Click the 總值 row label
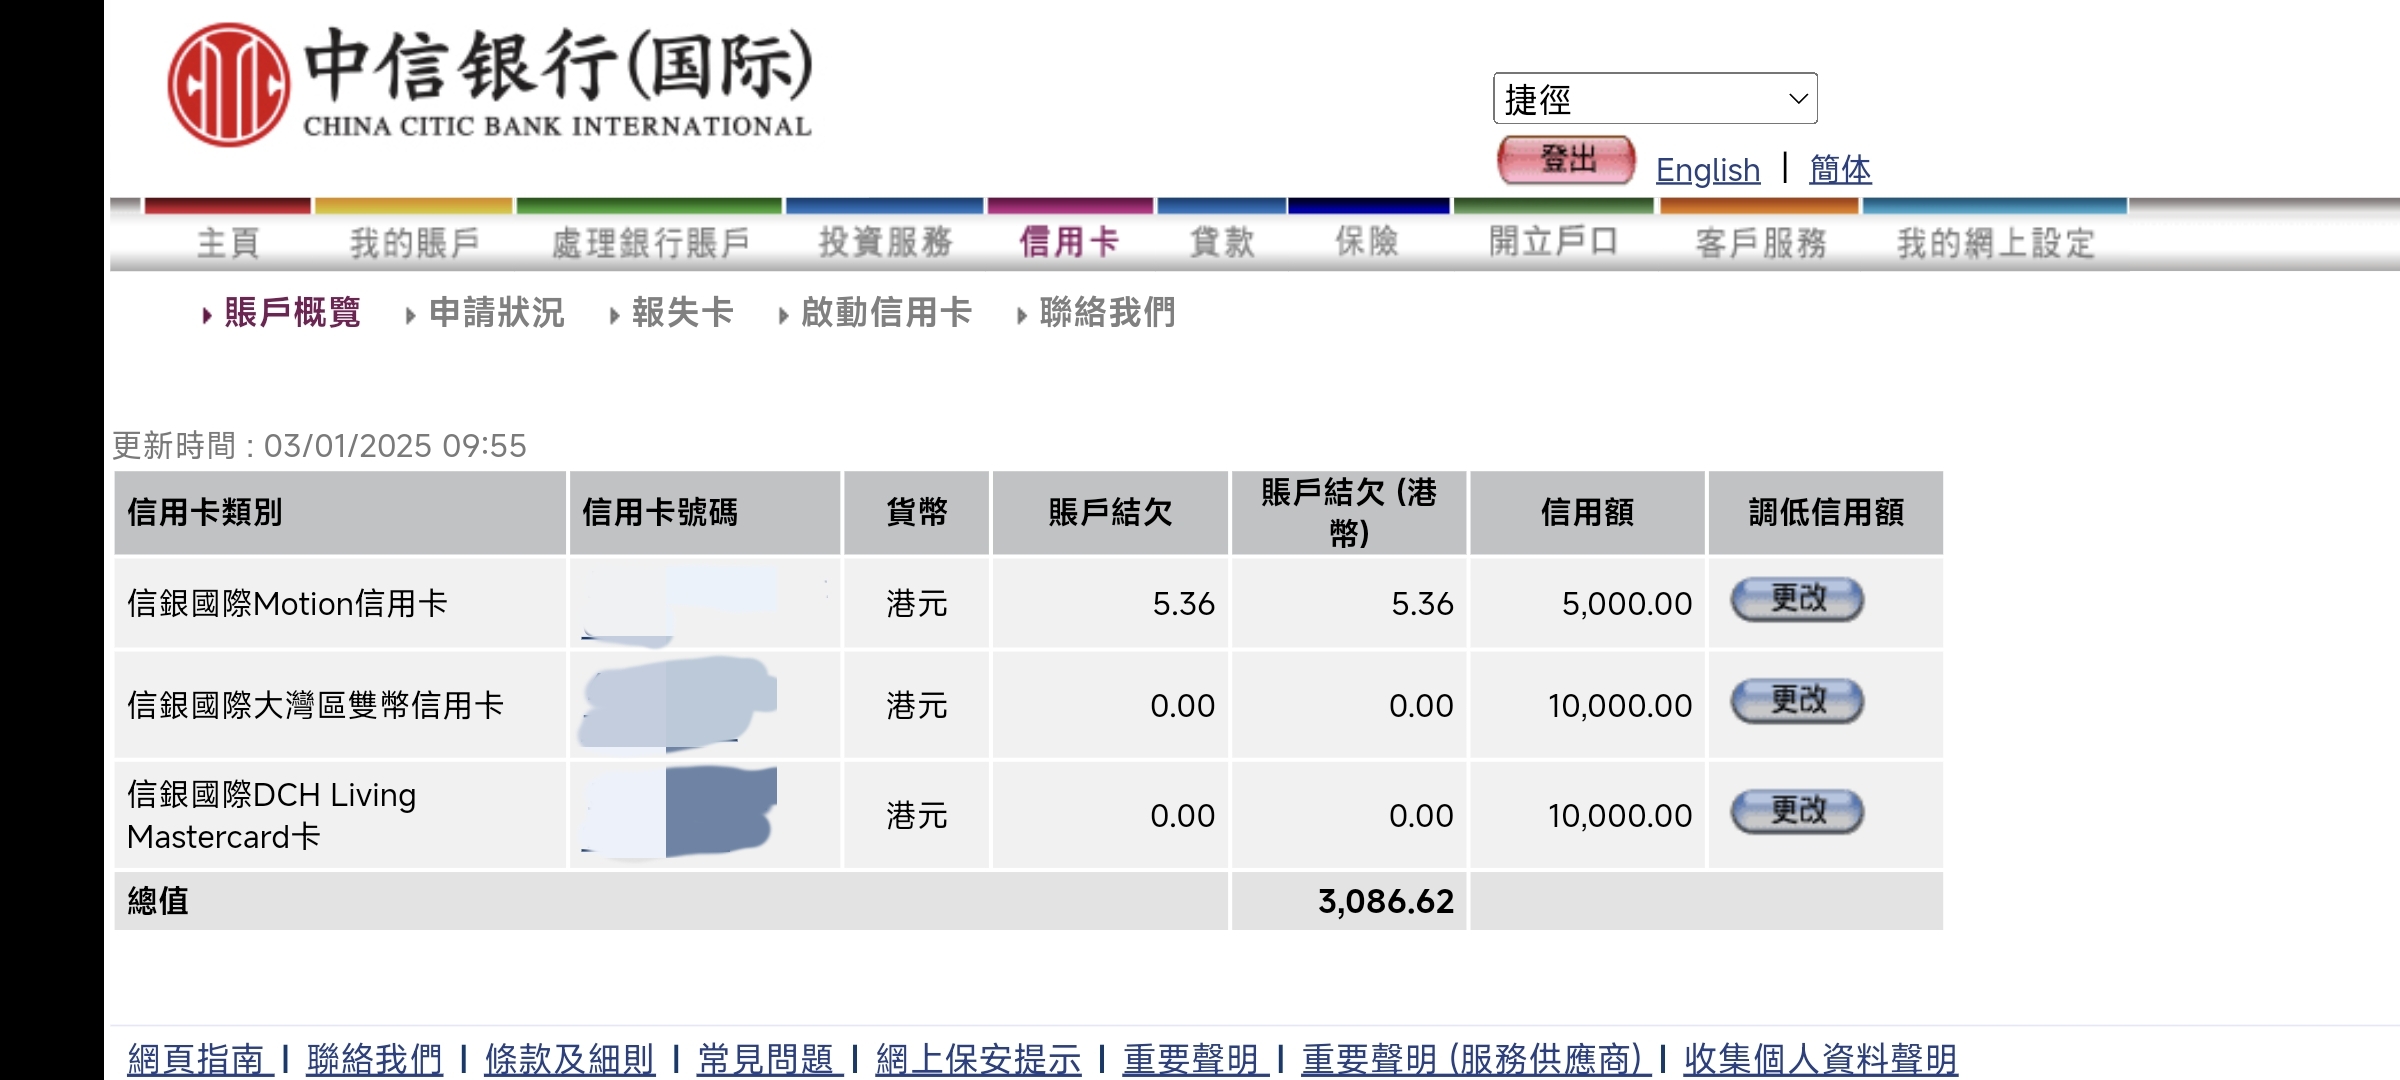The width and height of the screenshot is (2400, 1080). [158, 902]
